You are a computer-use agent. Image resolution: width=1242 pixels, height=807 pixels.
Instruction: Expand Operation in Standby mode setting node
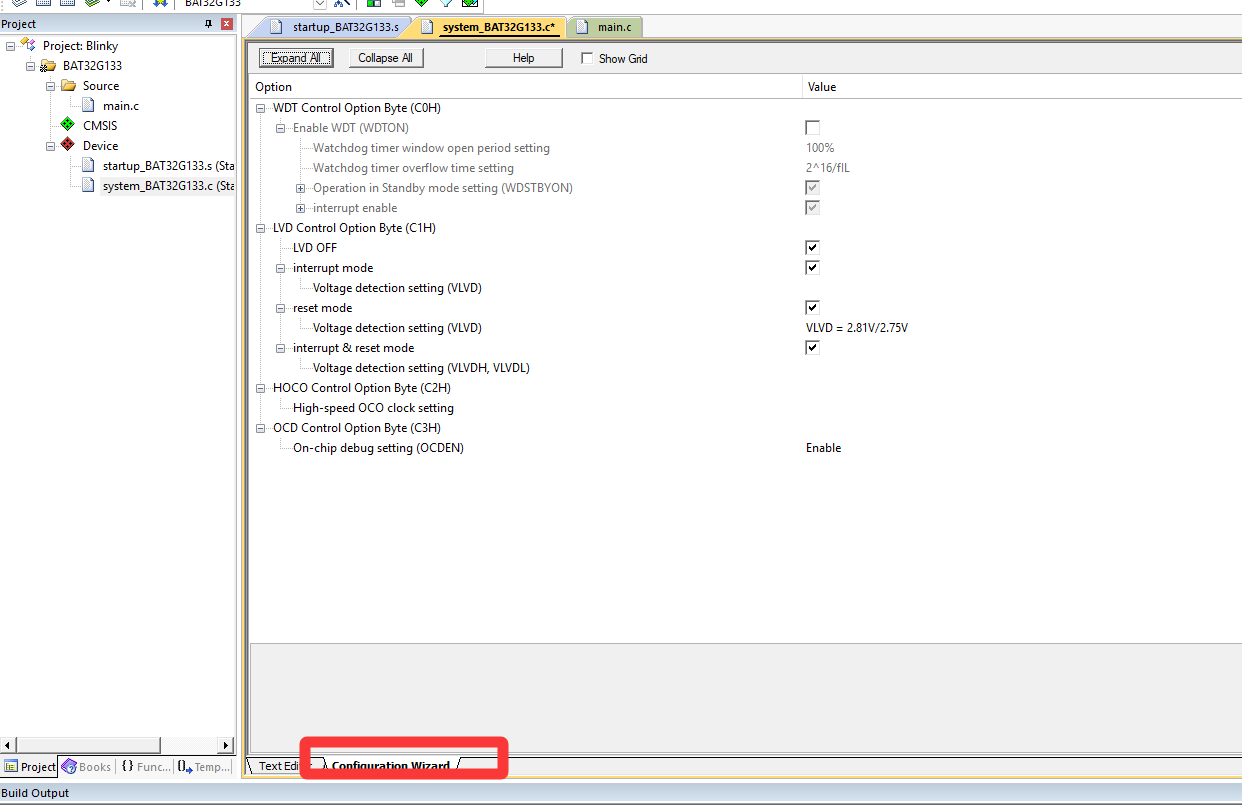coord(301,188)
